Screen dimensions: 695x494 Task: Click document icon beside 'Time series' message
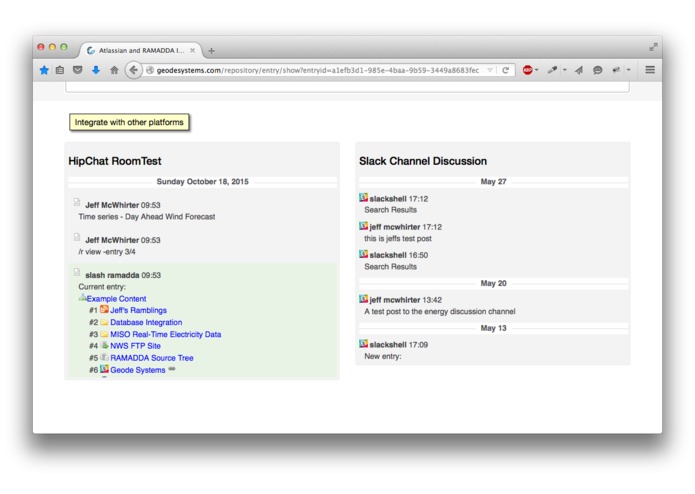[77, 202]
